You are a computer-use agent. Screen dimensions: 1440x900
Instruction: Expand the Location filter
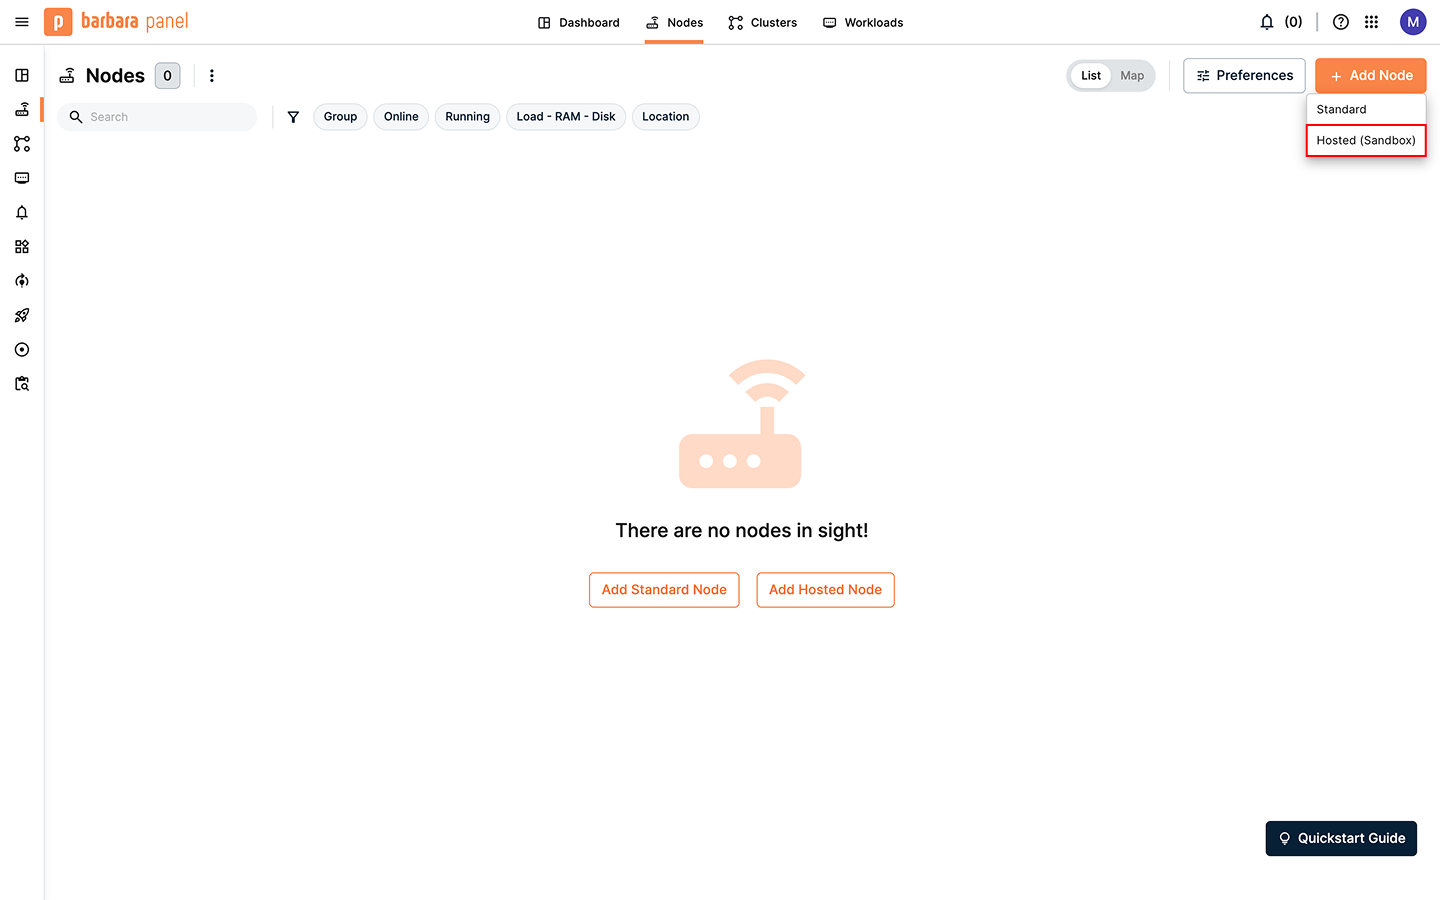point(665,117)
